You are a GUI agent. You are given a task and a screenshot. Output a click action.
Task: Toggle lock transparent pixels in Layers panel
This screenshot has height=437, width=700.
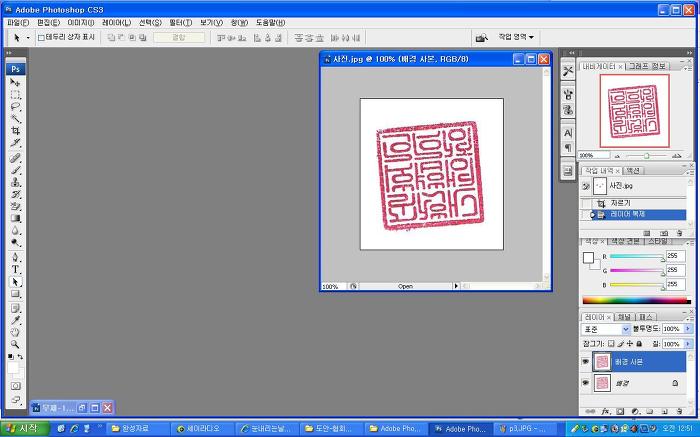tap(611, 344)
